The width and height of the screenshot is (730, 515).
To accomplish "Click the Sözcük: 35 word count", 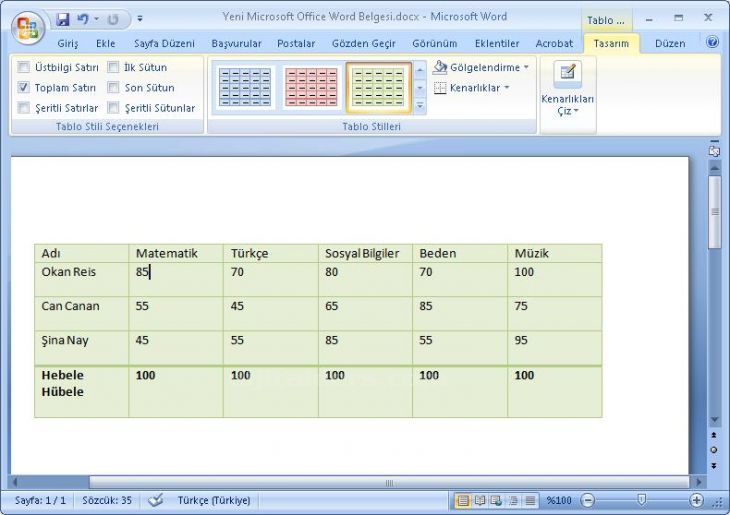I will pyautogui.click(x=107, y=501).
